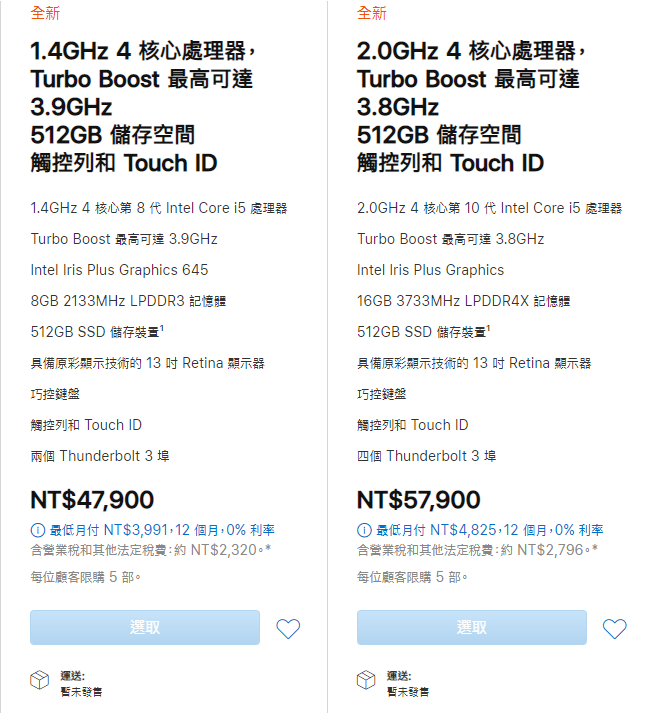663x713 pixels.
Task: Click the shipping box icon under the 2.0GHz model
Action: point(366,680)
